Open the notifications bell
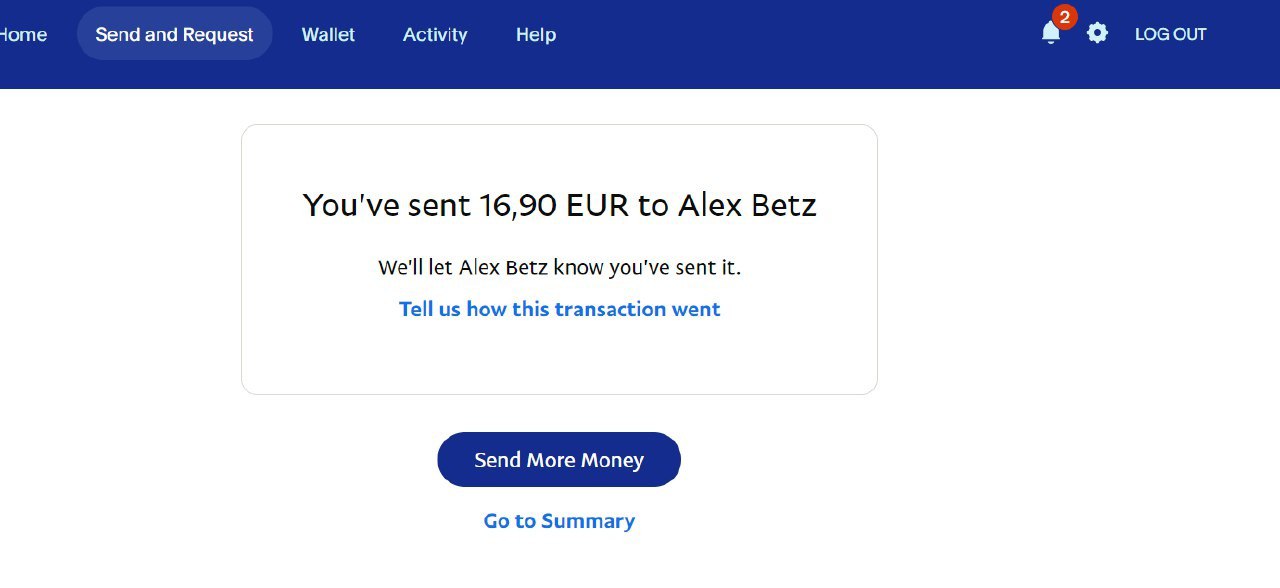The height and width of the screenshot is (588, 1280). click(1050, 34)
